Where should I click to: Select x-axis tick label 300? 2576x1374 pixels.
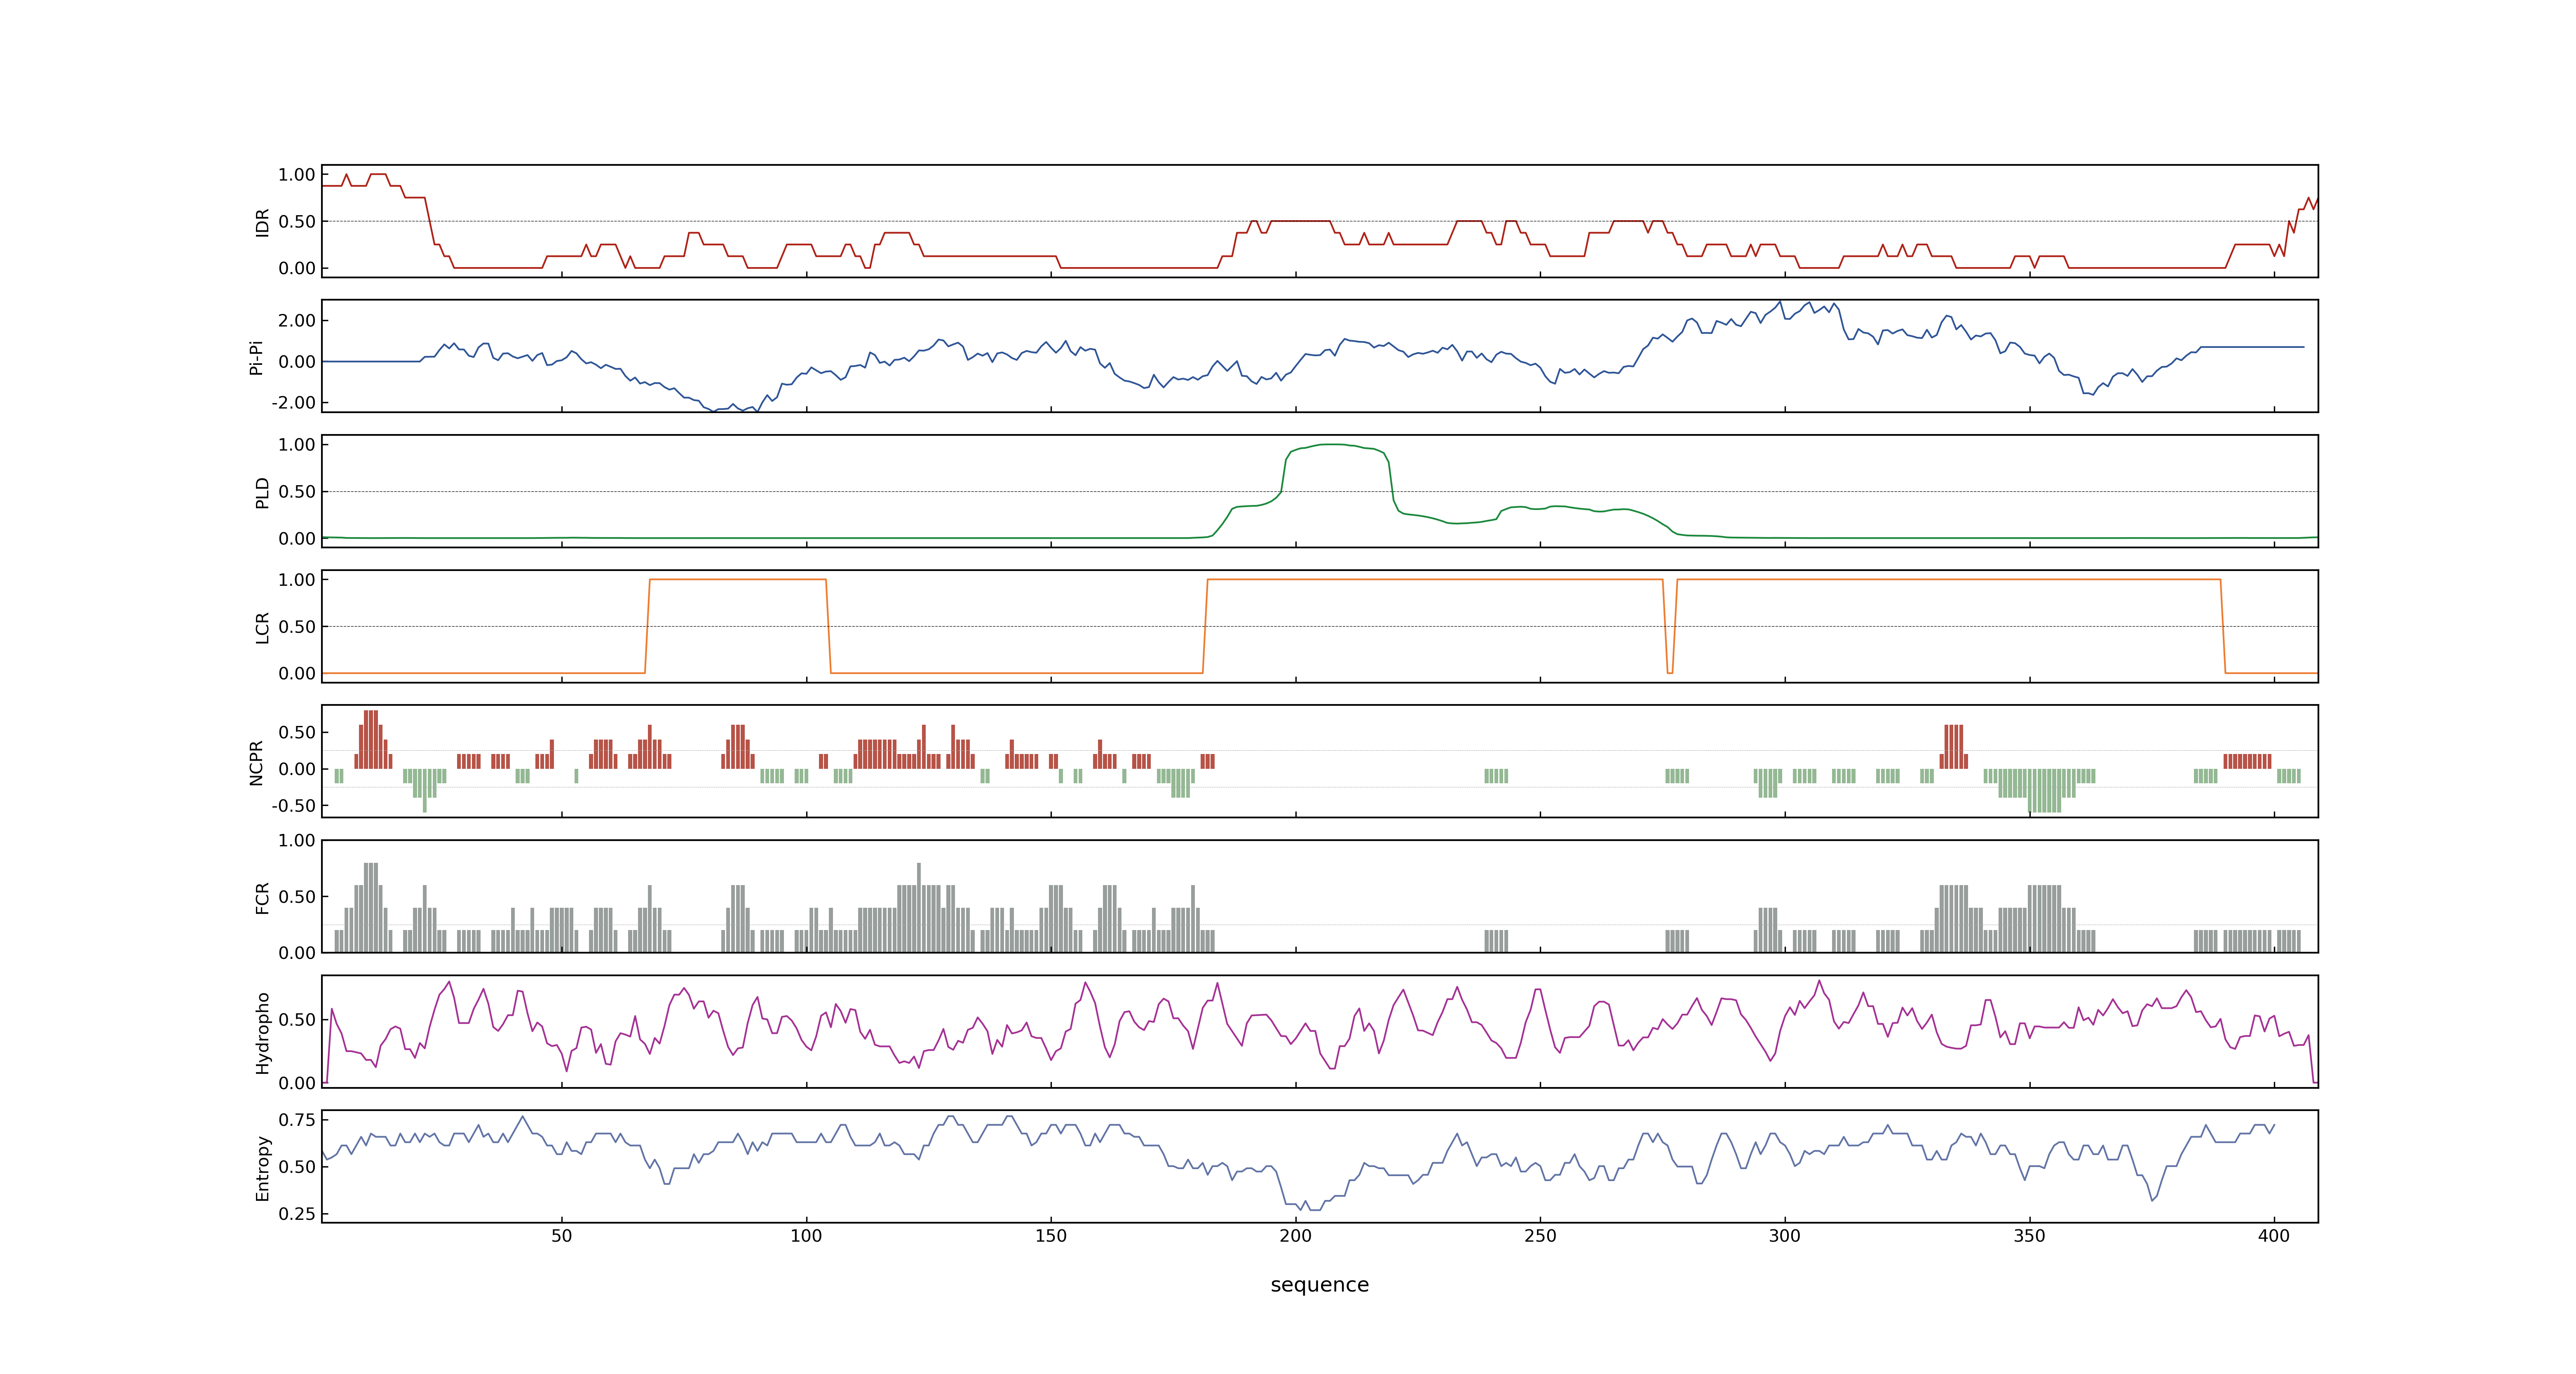coord(1785,1236)
